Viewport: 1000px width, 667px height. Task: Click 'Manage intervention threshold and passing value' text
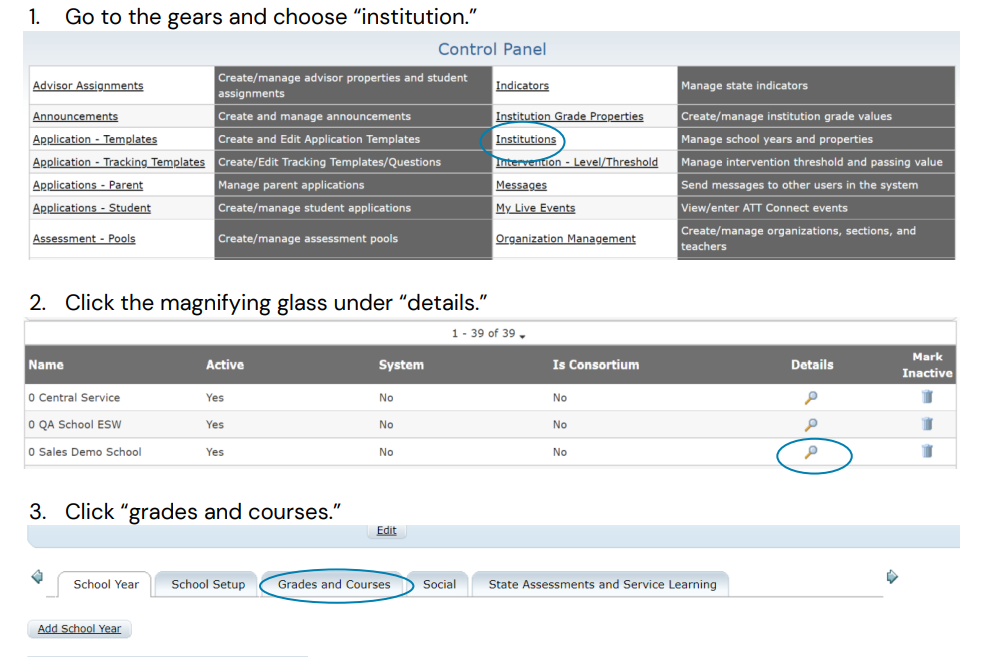point(812,162)
